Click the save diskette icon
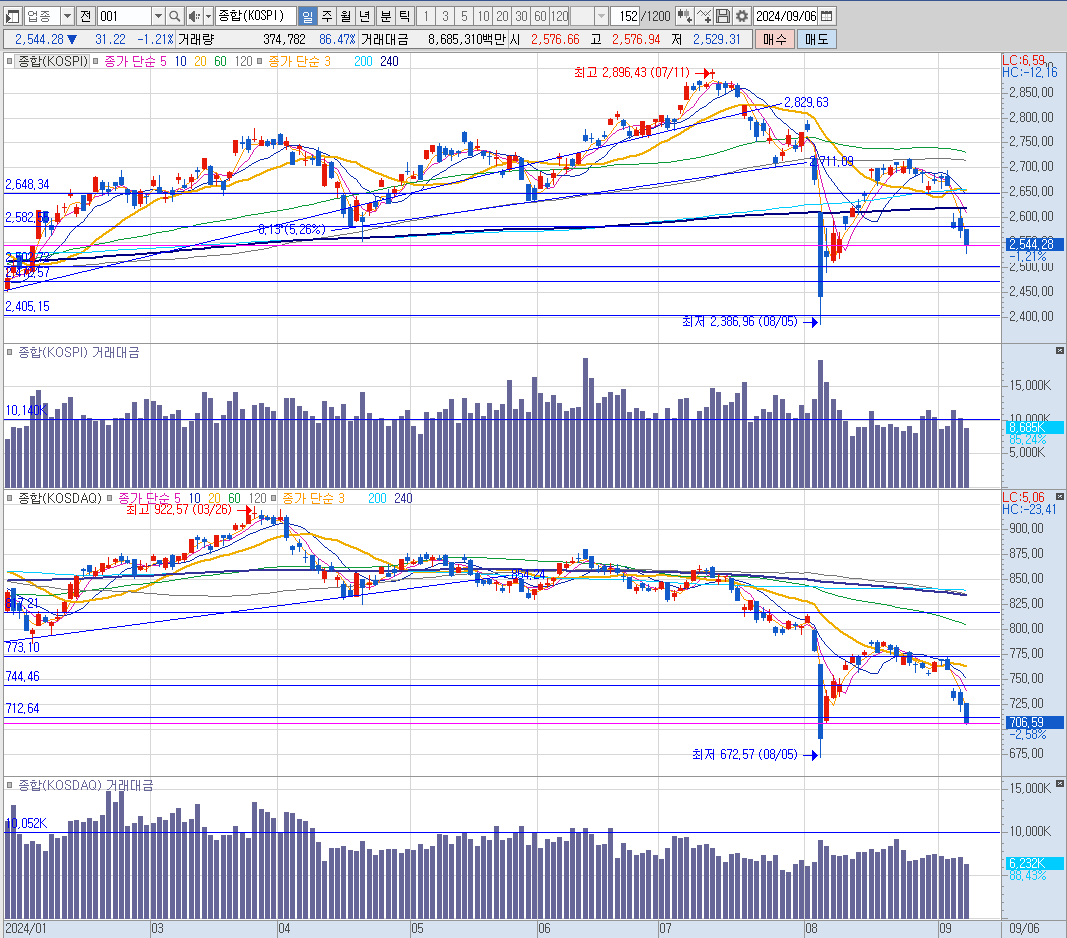 coord(723,16)
